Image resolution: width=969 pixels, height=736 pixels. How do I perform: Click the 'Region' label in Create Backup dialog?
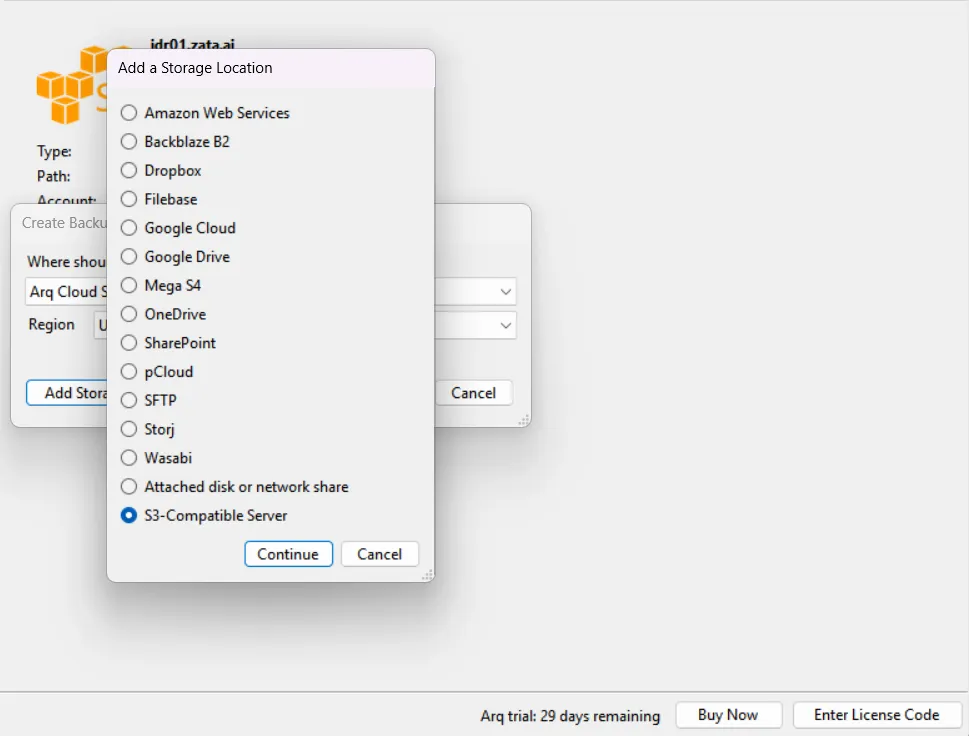pos(51,324)
